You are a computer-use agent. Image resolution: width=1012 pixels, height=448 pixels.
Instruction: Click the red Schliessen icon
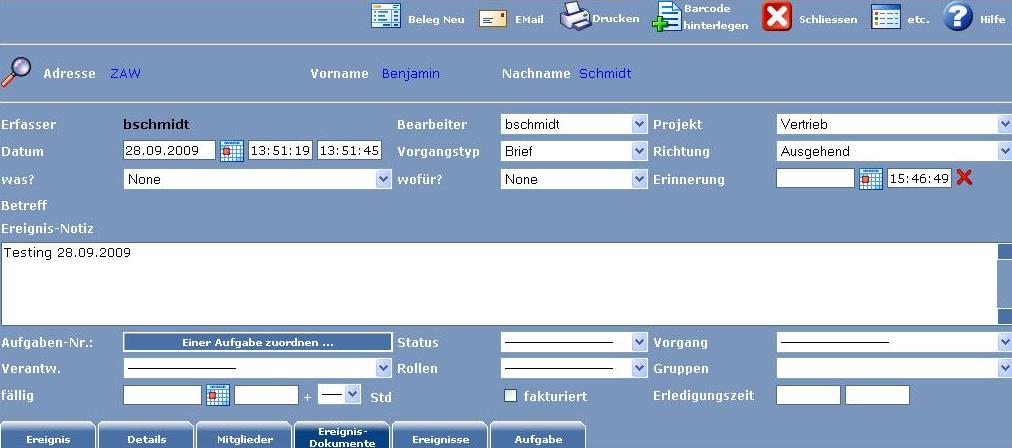[777, 18]
